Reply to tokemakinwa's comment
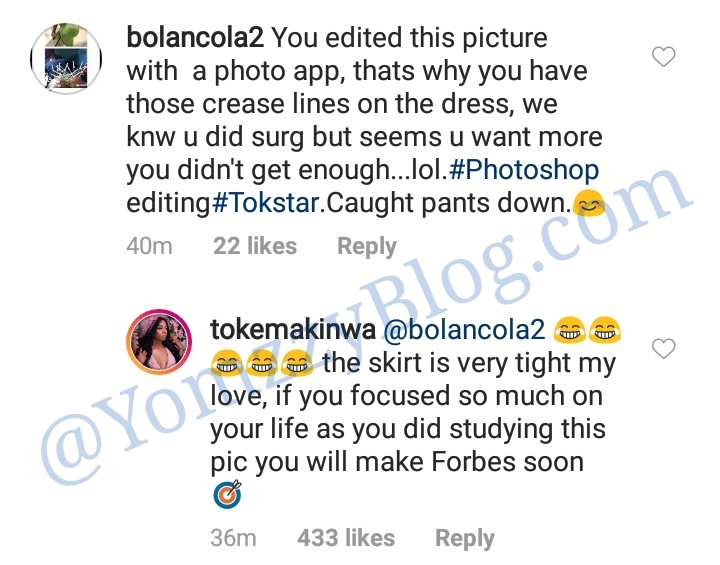Viewport: 720px width, 565px height. (x=465, y=538)
